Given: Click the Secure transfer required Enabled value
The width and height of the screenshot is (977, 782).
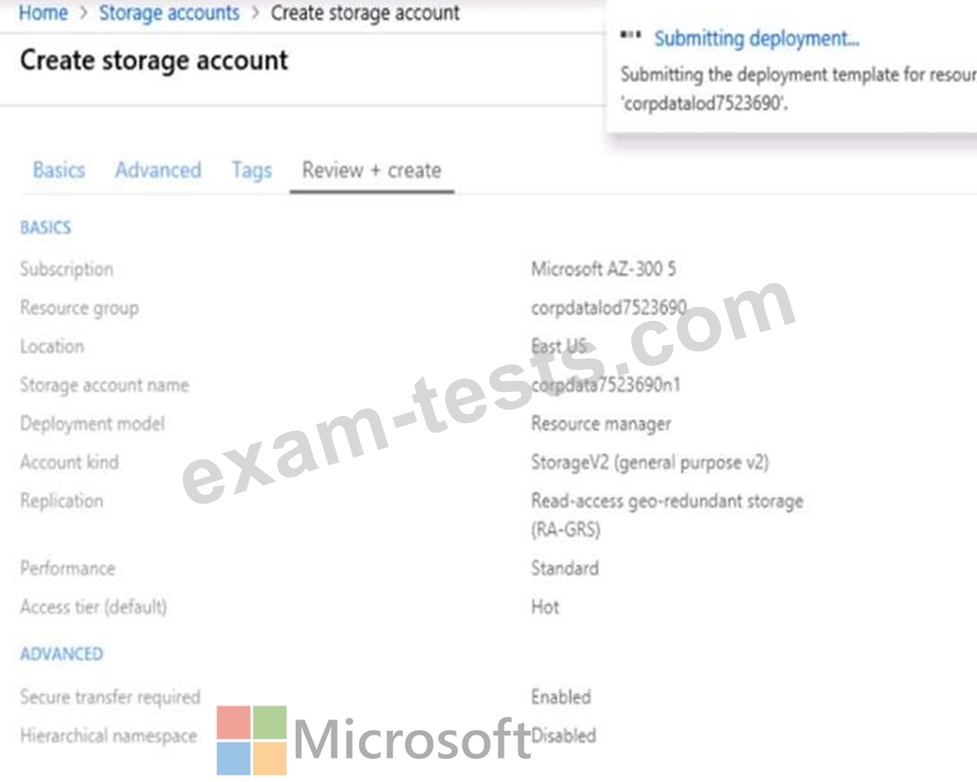Looking at the screenshot, I should pos(561,697).
